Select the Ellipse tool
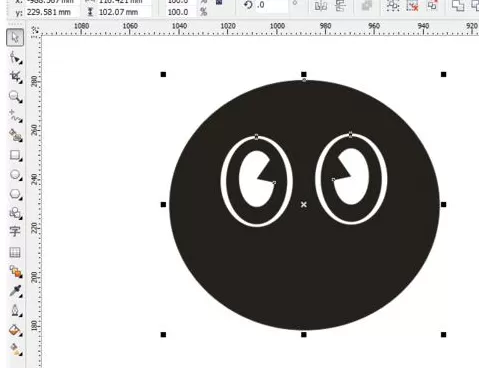The width and height of the screenshot is (479, 368). [15, 175]
